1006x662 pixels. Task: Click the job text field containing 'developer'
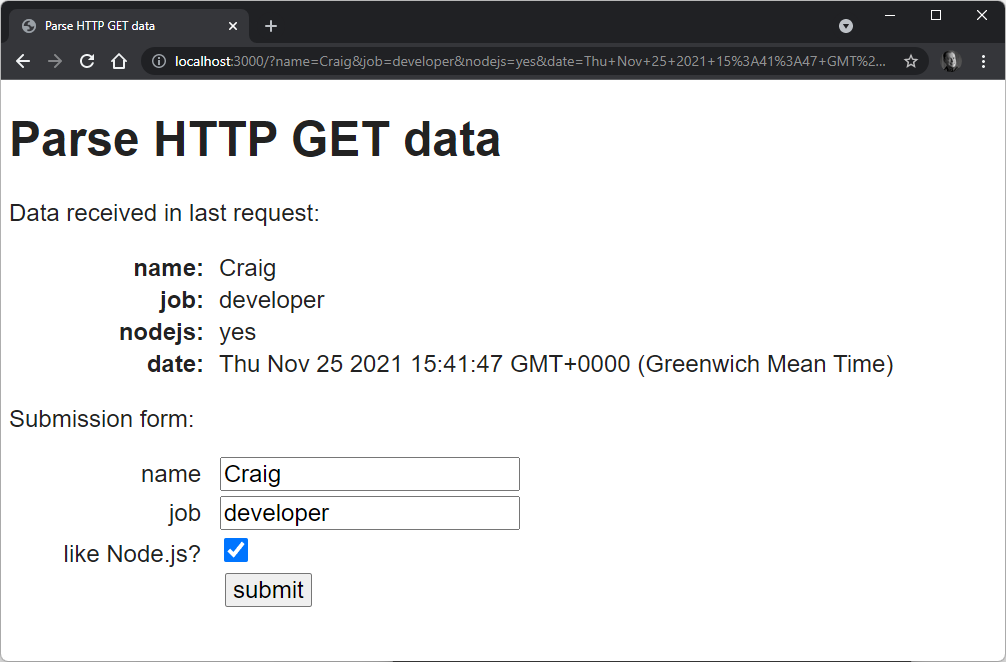coord(368,512)
